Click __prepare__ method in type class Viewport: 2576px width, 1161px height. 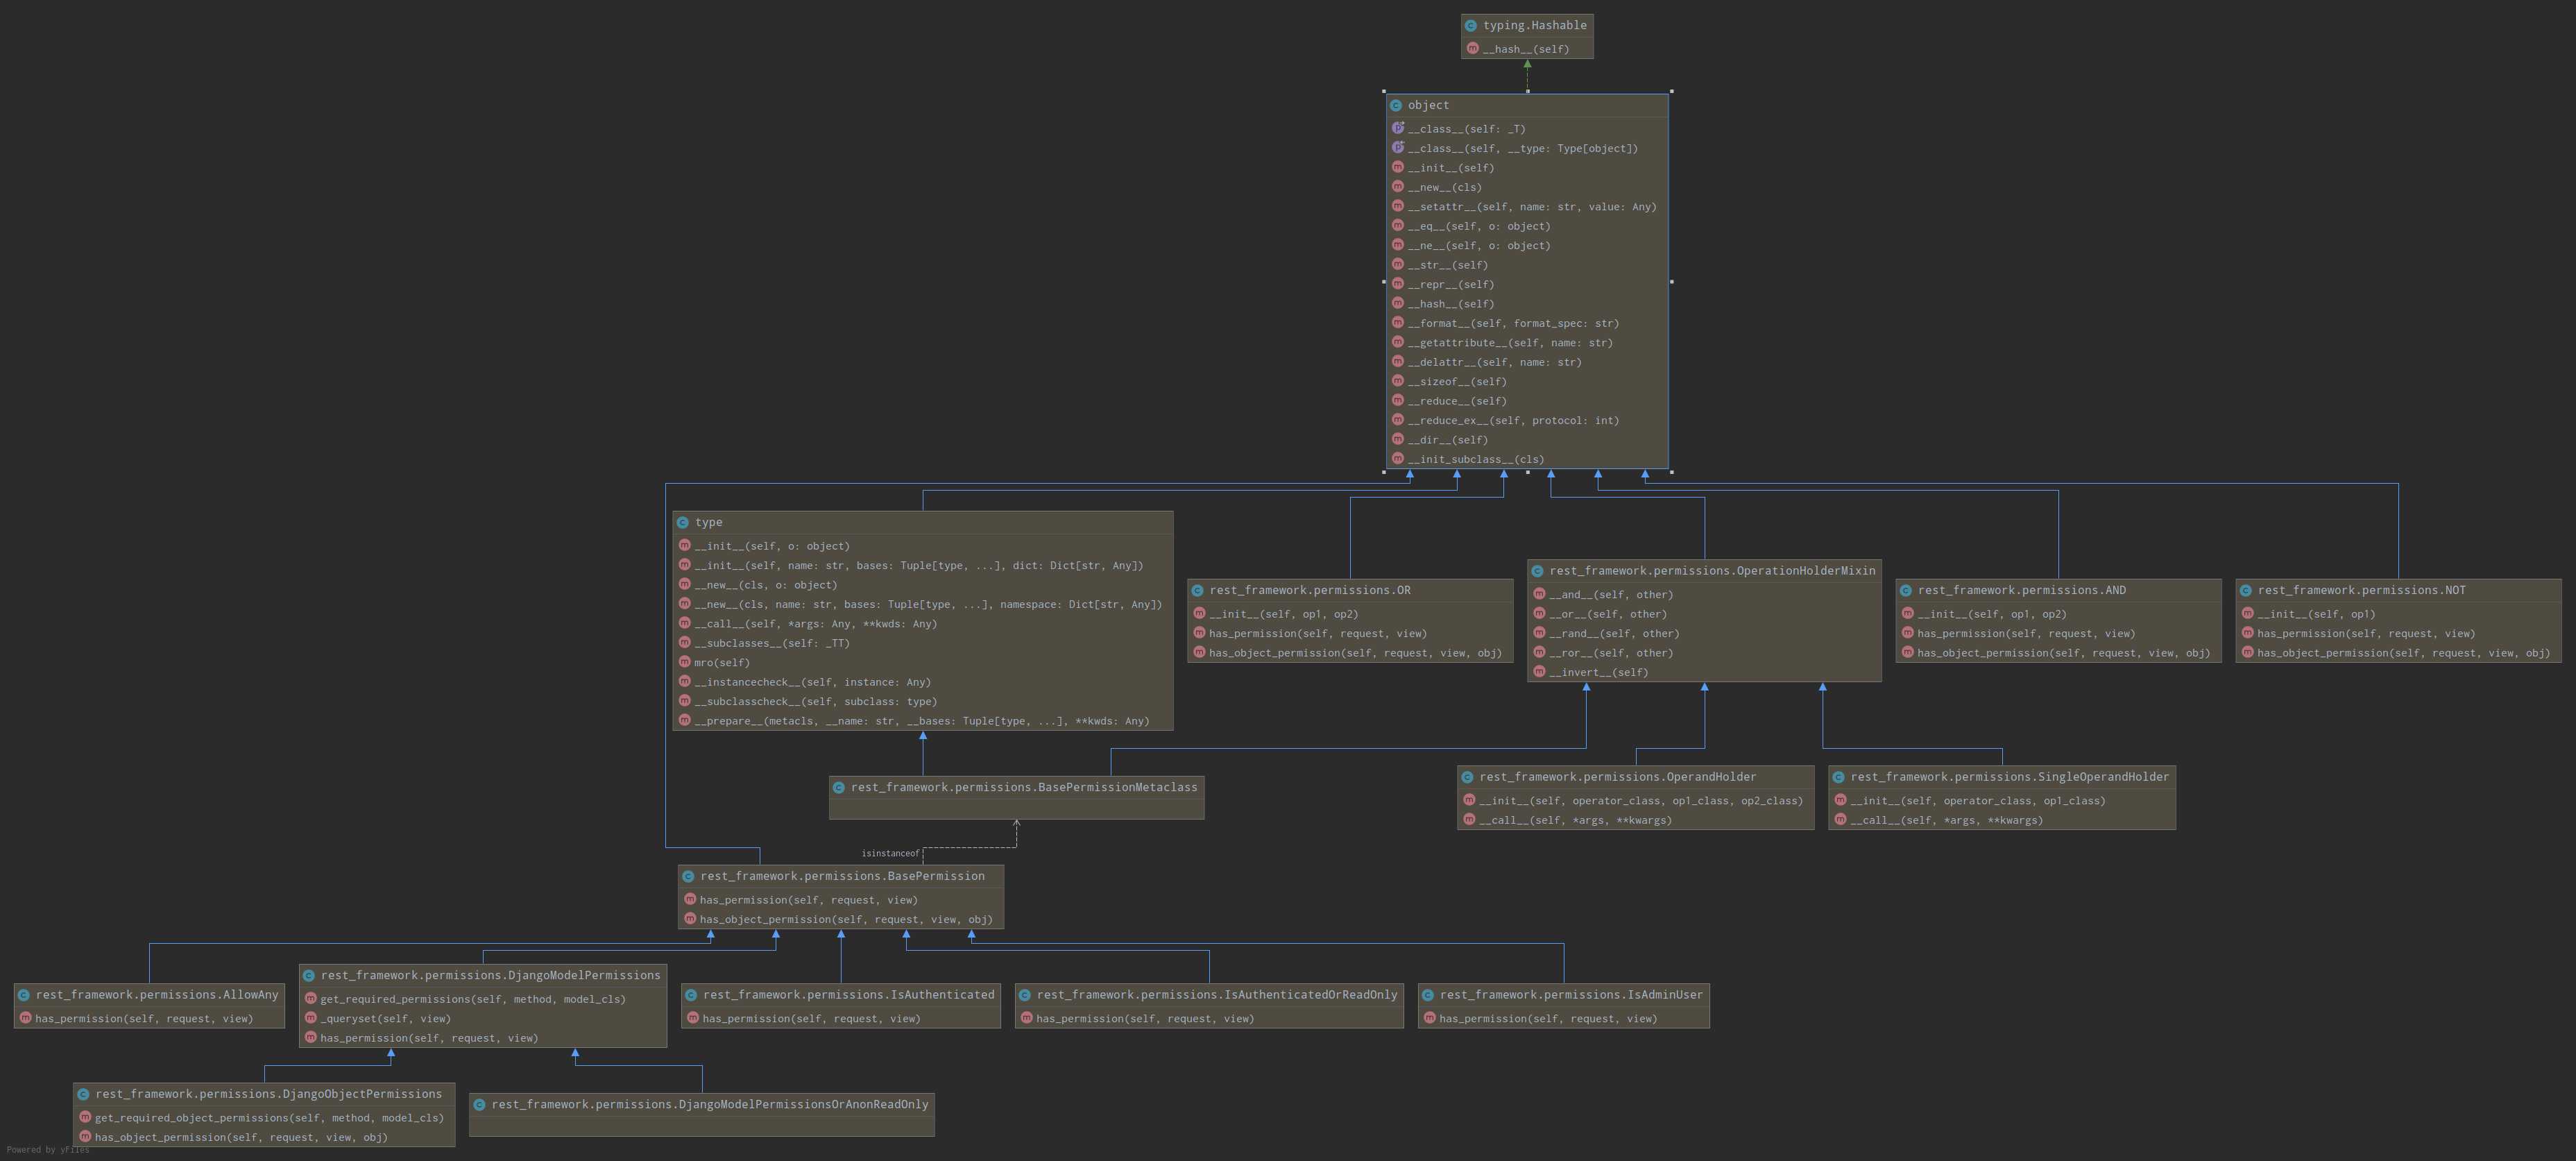point(922,721)
